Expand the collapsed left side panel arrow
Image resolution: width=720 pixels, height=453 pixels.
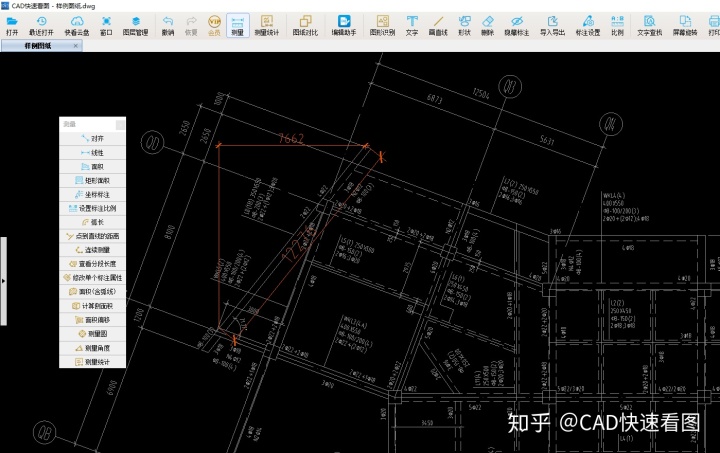click(3, 281)
